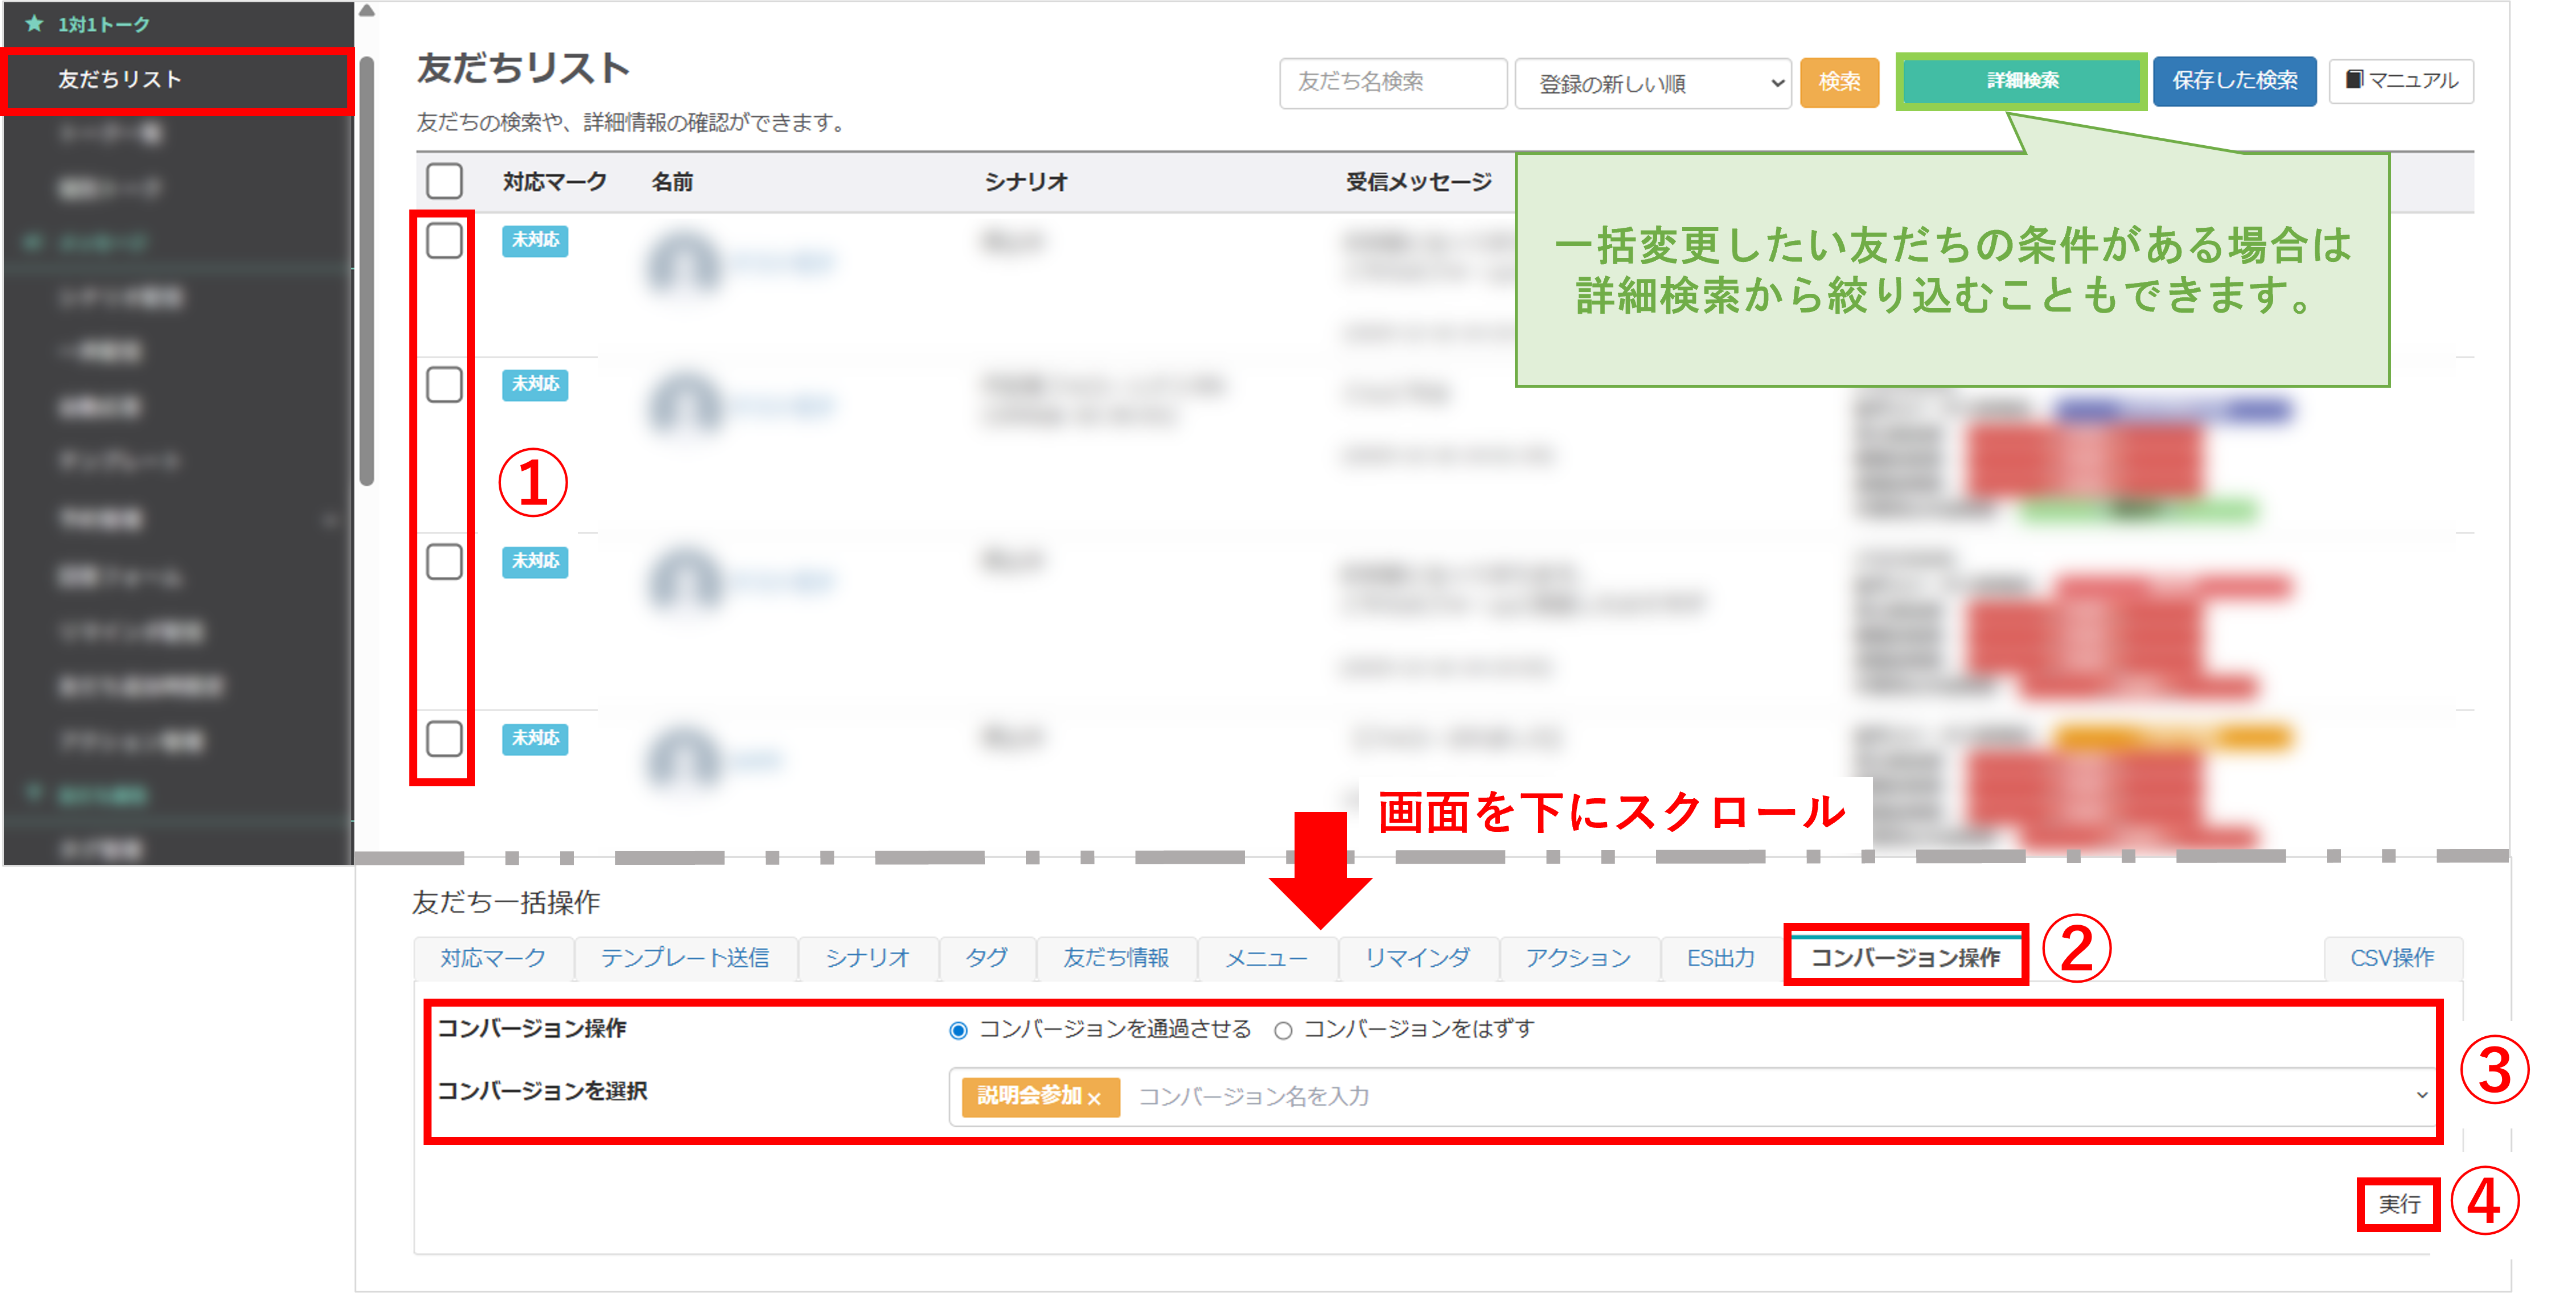2576x1293 pixels.
Task: Click the first 未対応 status badge
Action: [x=535, y=240]
